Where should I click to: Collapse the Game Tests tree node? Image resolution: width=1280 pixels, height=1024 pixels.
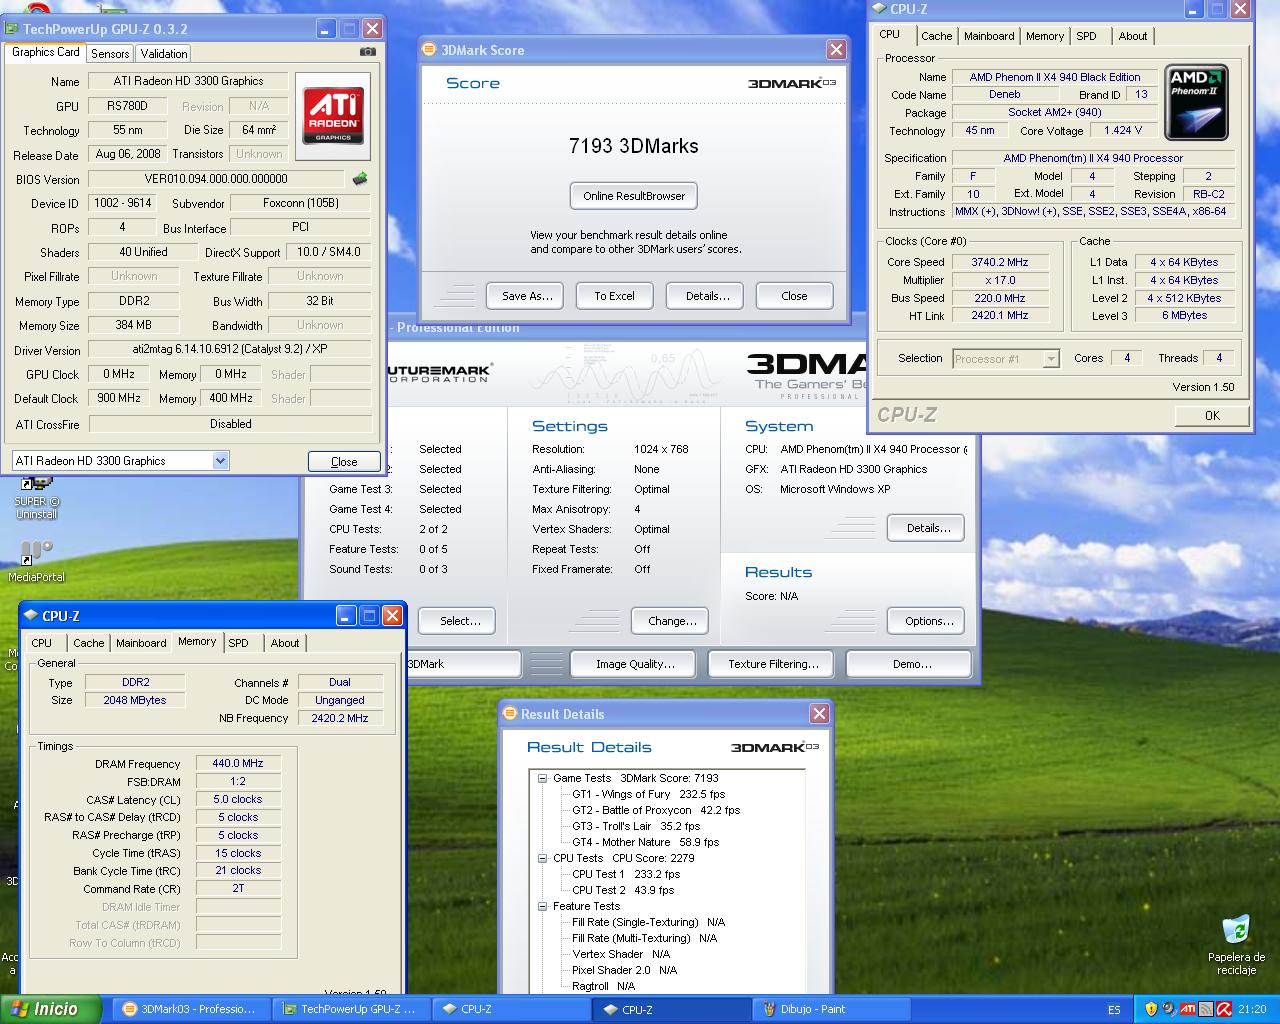click(x=542, y=778)
